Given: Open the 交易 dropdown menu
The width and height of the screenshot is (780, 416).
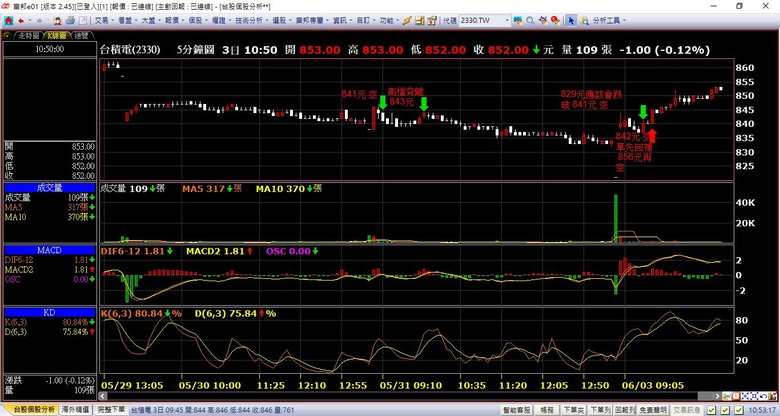Looking at the screenshot, I should pos(103,20).
